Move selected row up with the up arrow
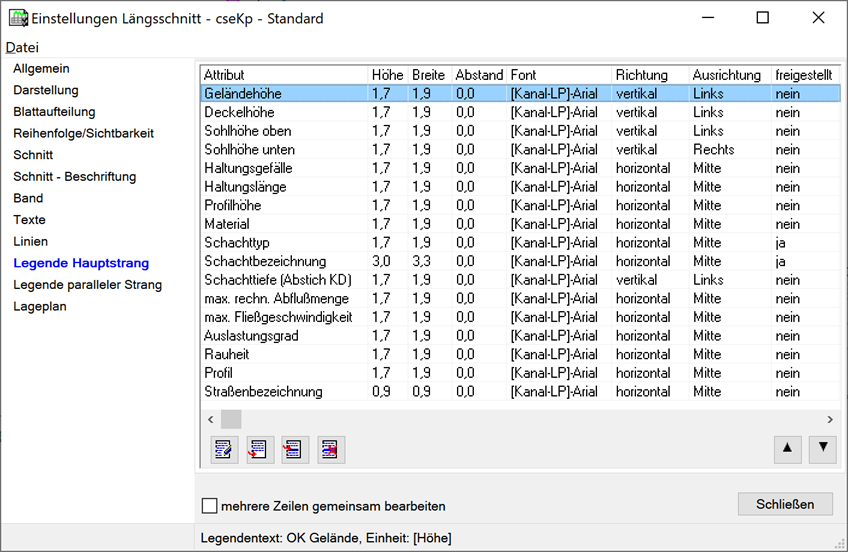The width and height of the screenshot is (848, 552). (x=788, y=449)
